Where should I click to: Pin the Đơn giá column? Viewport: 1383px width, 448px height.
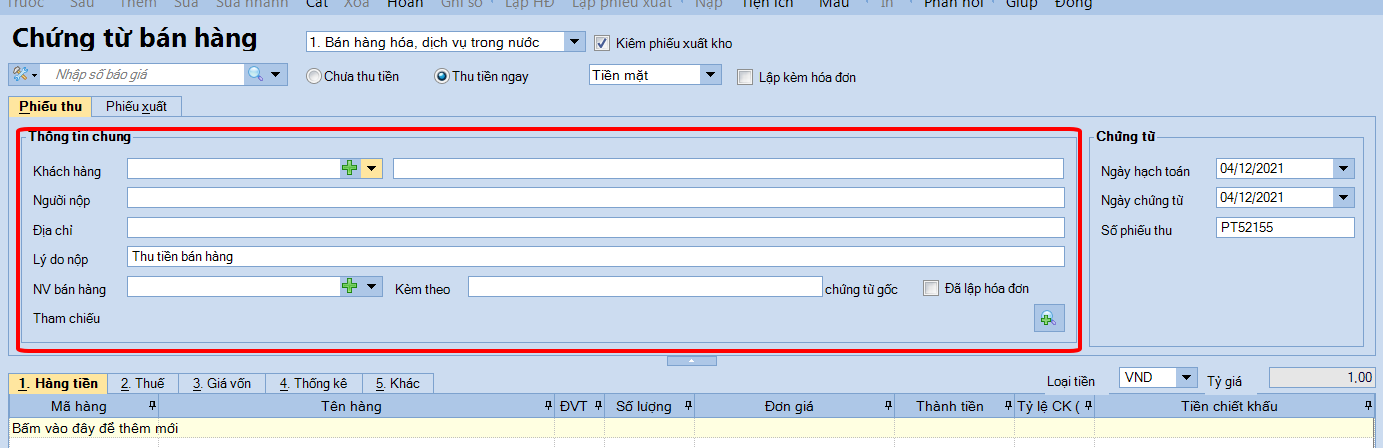(888, 406)
